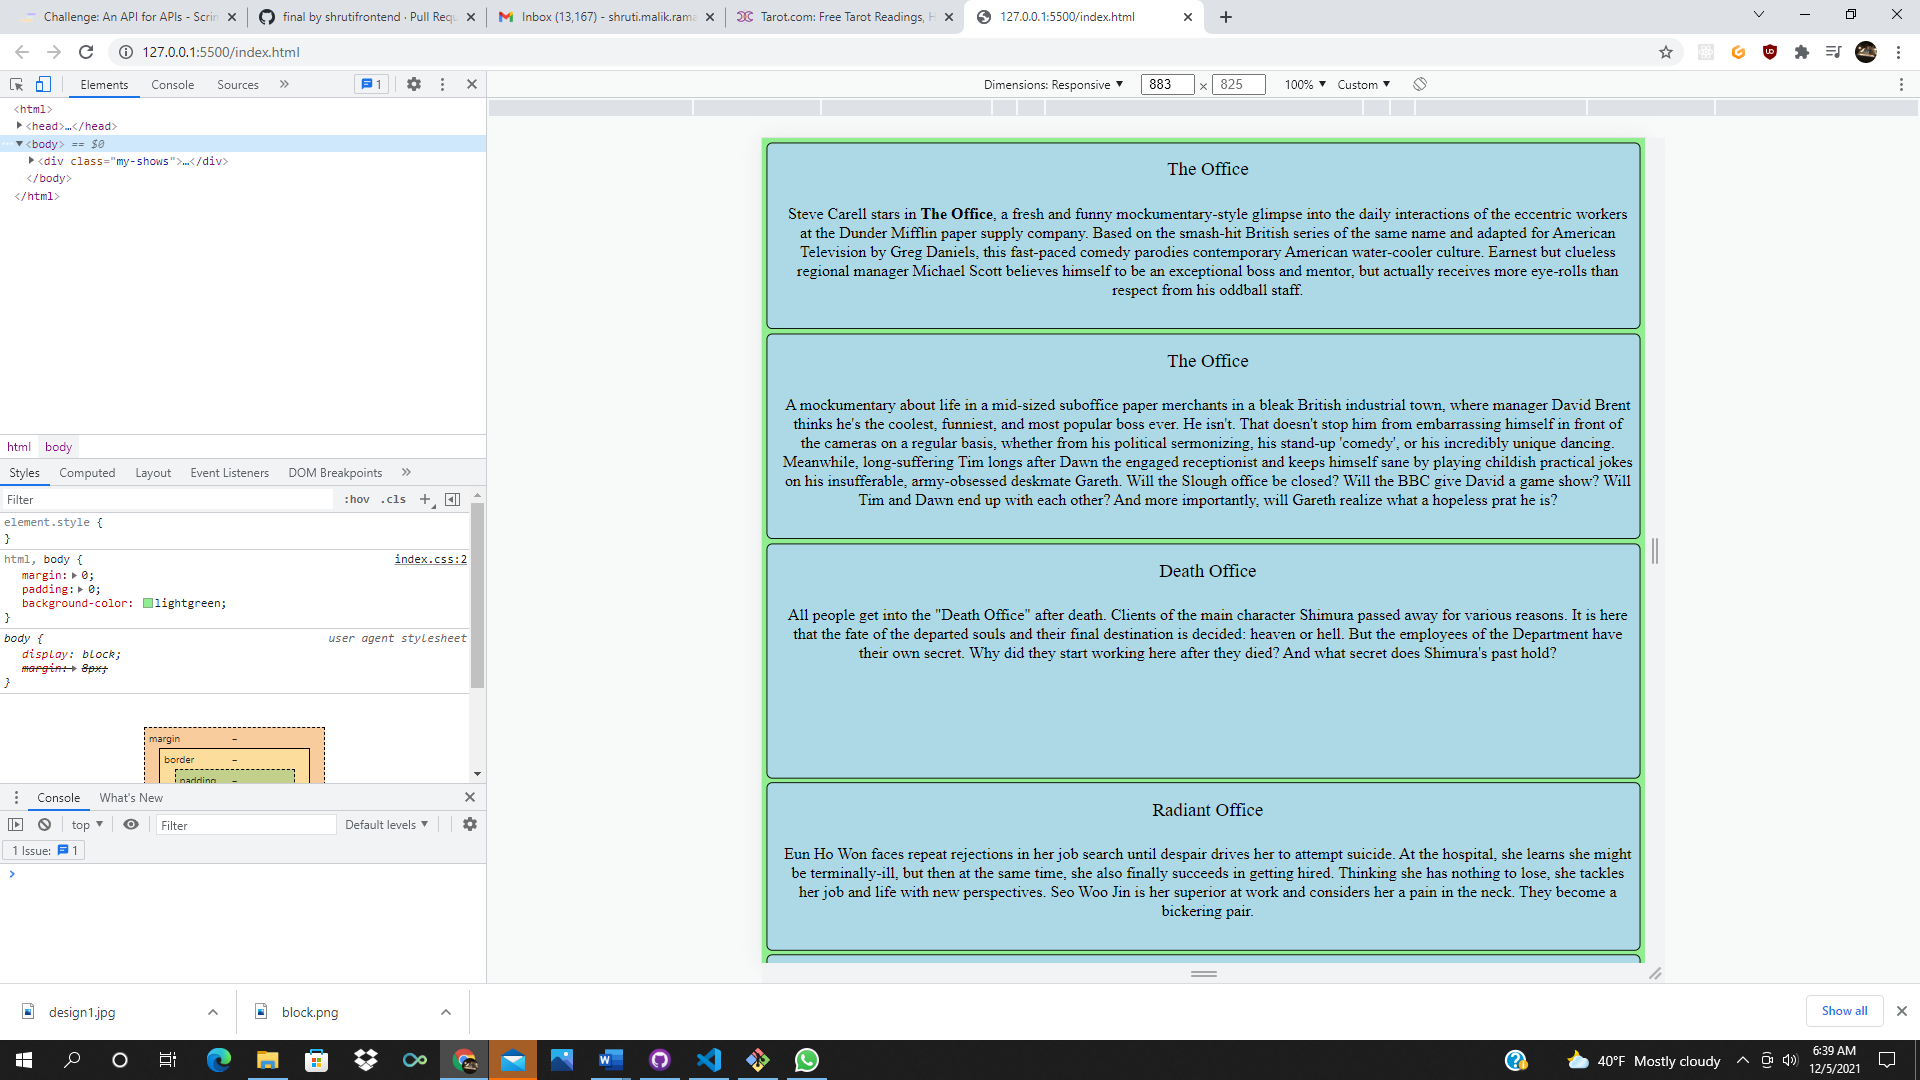Open the What's New tab in console drawer
The image size is (1920, 1080).
[131, 797]
